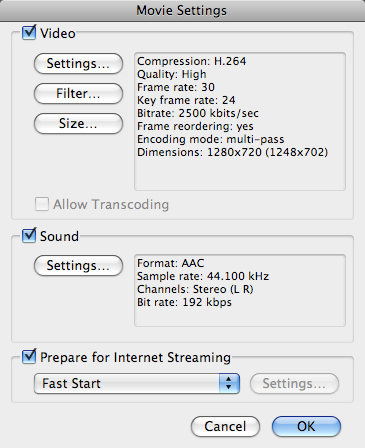Click the Fast Start dropdown arrows
Image resolution: width=365 pixels, height=448 pixels.
pos(229,383)
